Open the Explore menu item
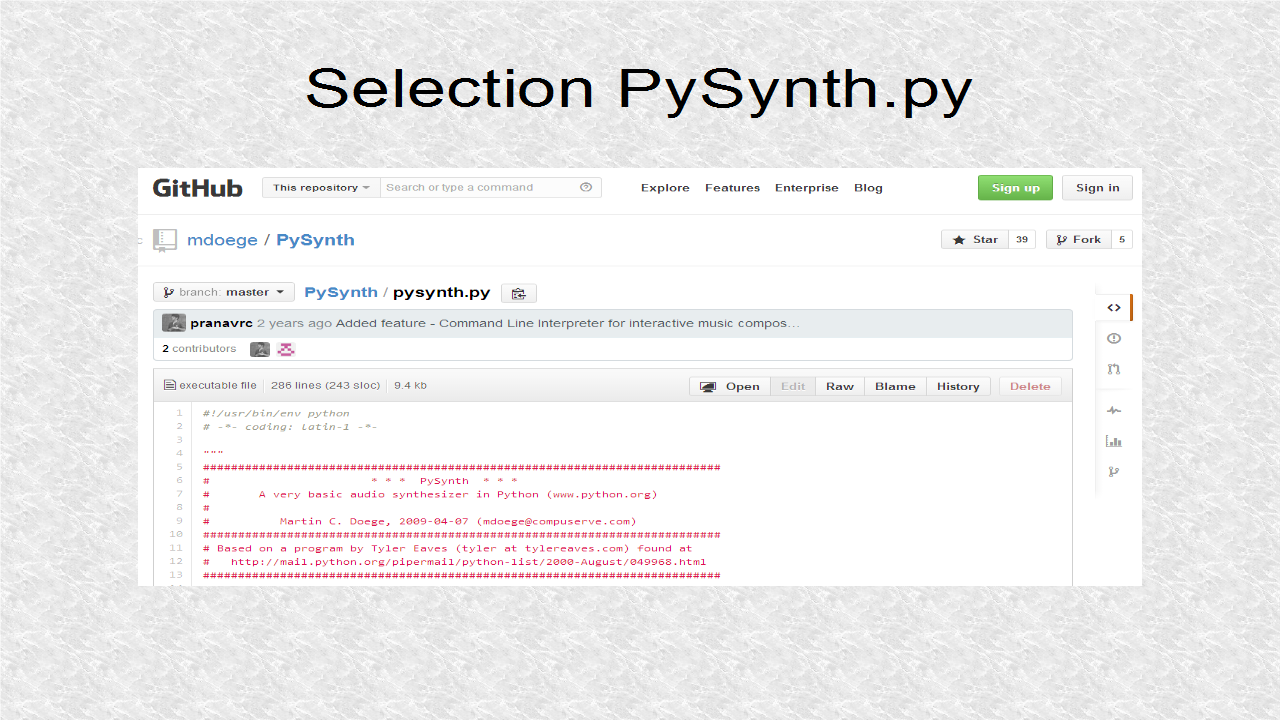Viewport: 1280px width, 720px height. (664, 187)
